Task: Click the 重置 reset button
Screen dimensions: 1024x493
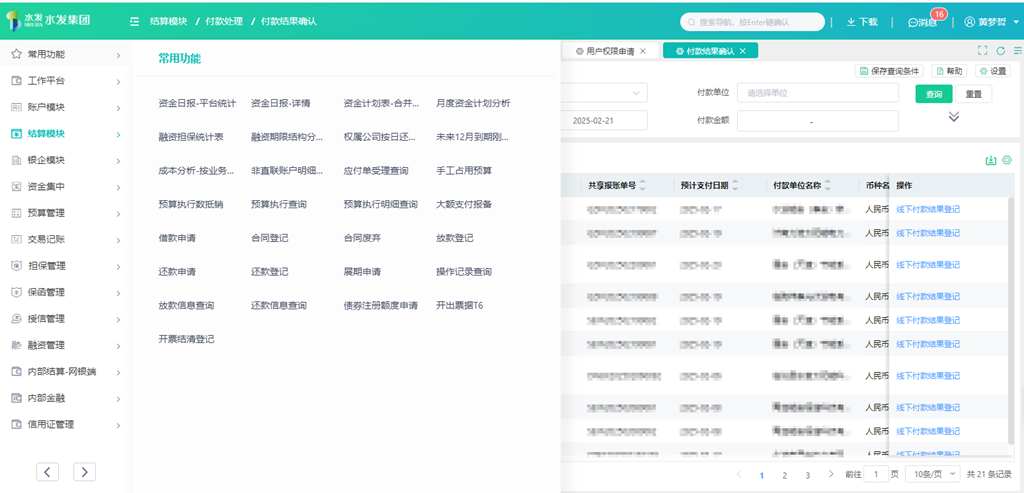Action: tap(973, 94)
